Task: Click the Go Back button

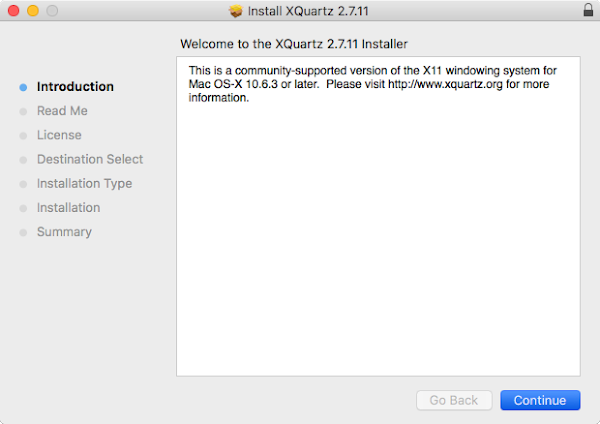Action: point(454,400)
